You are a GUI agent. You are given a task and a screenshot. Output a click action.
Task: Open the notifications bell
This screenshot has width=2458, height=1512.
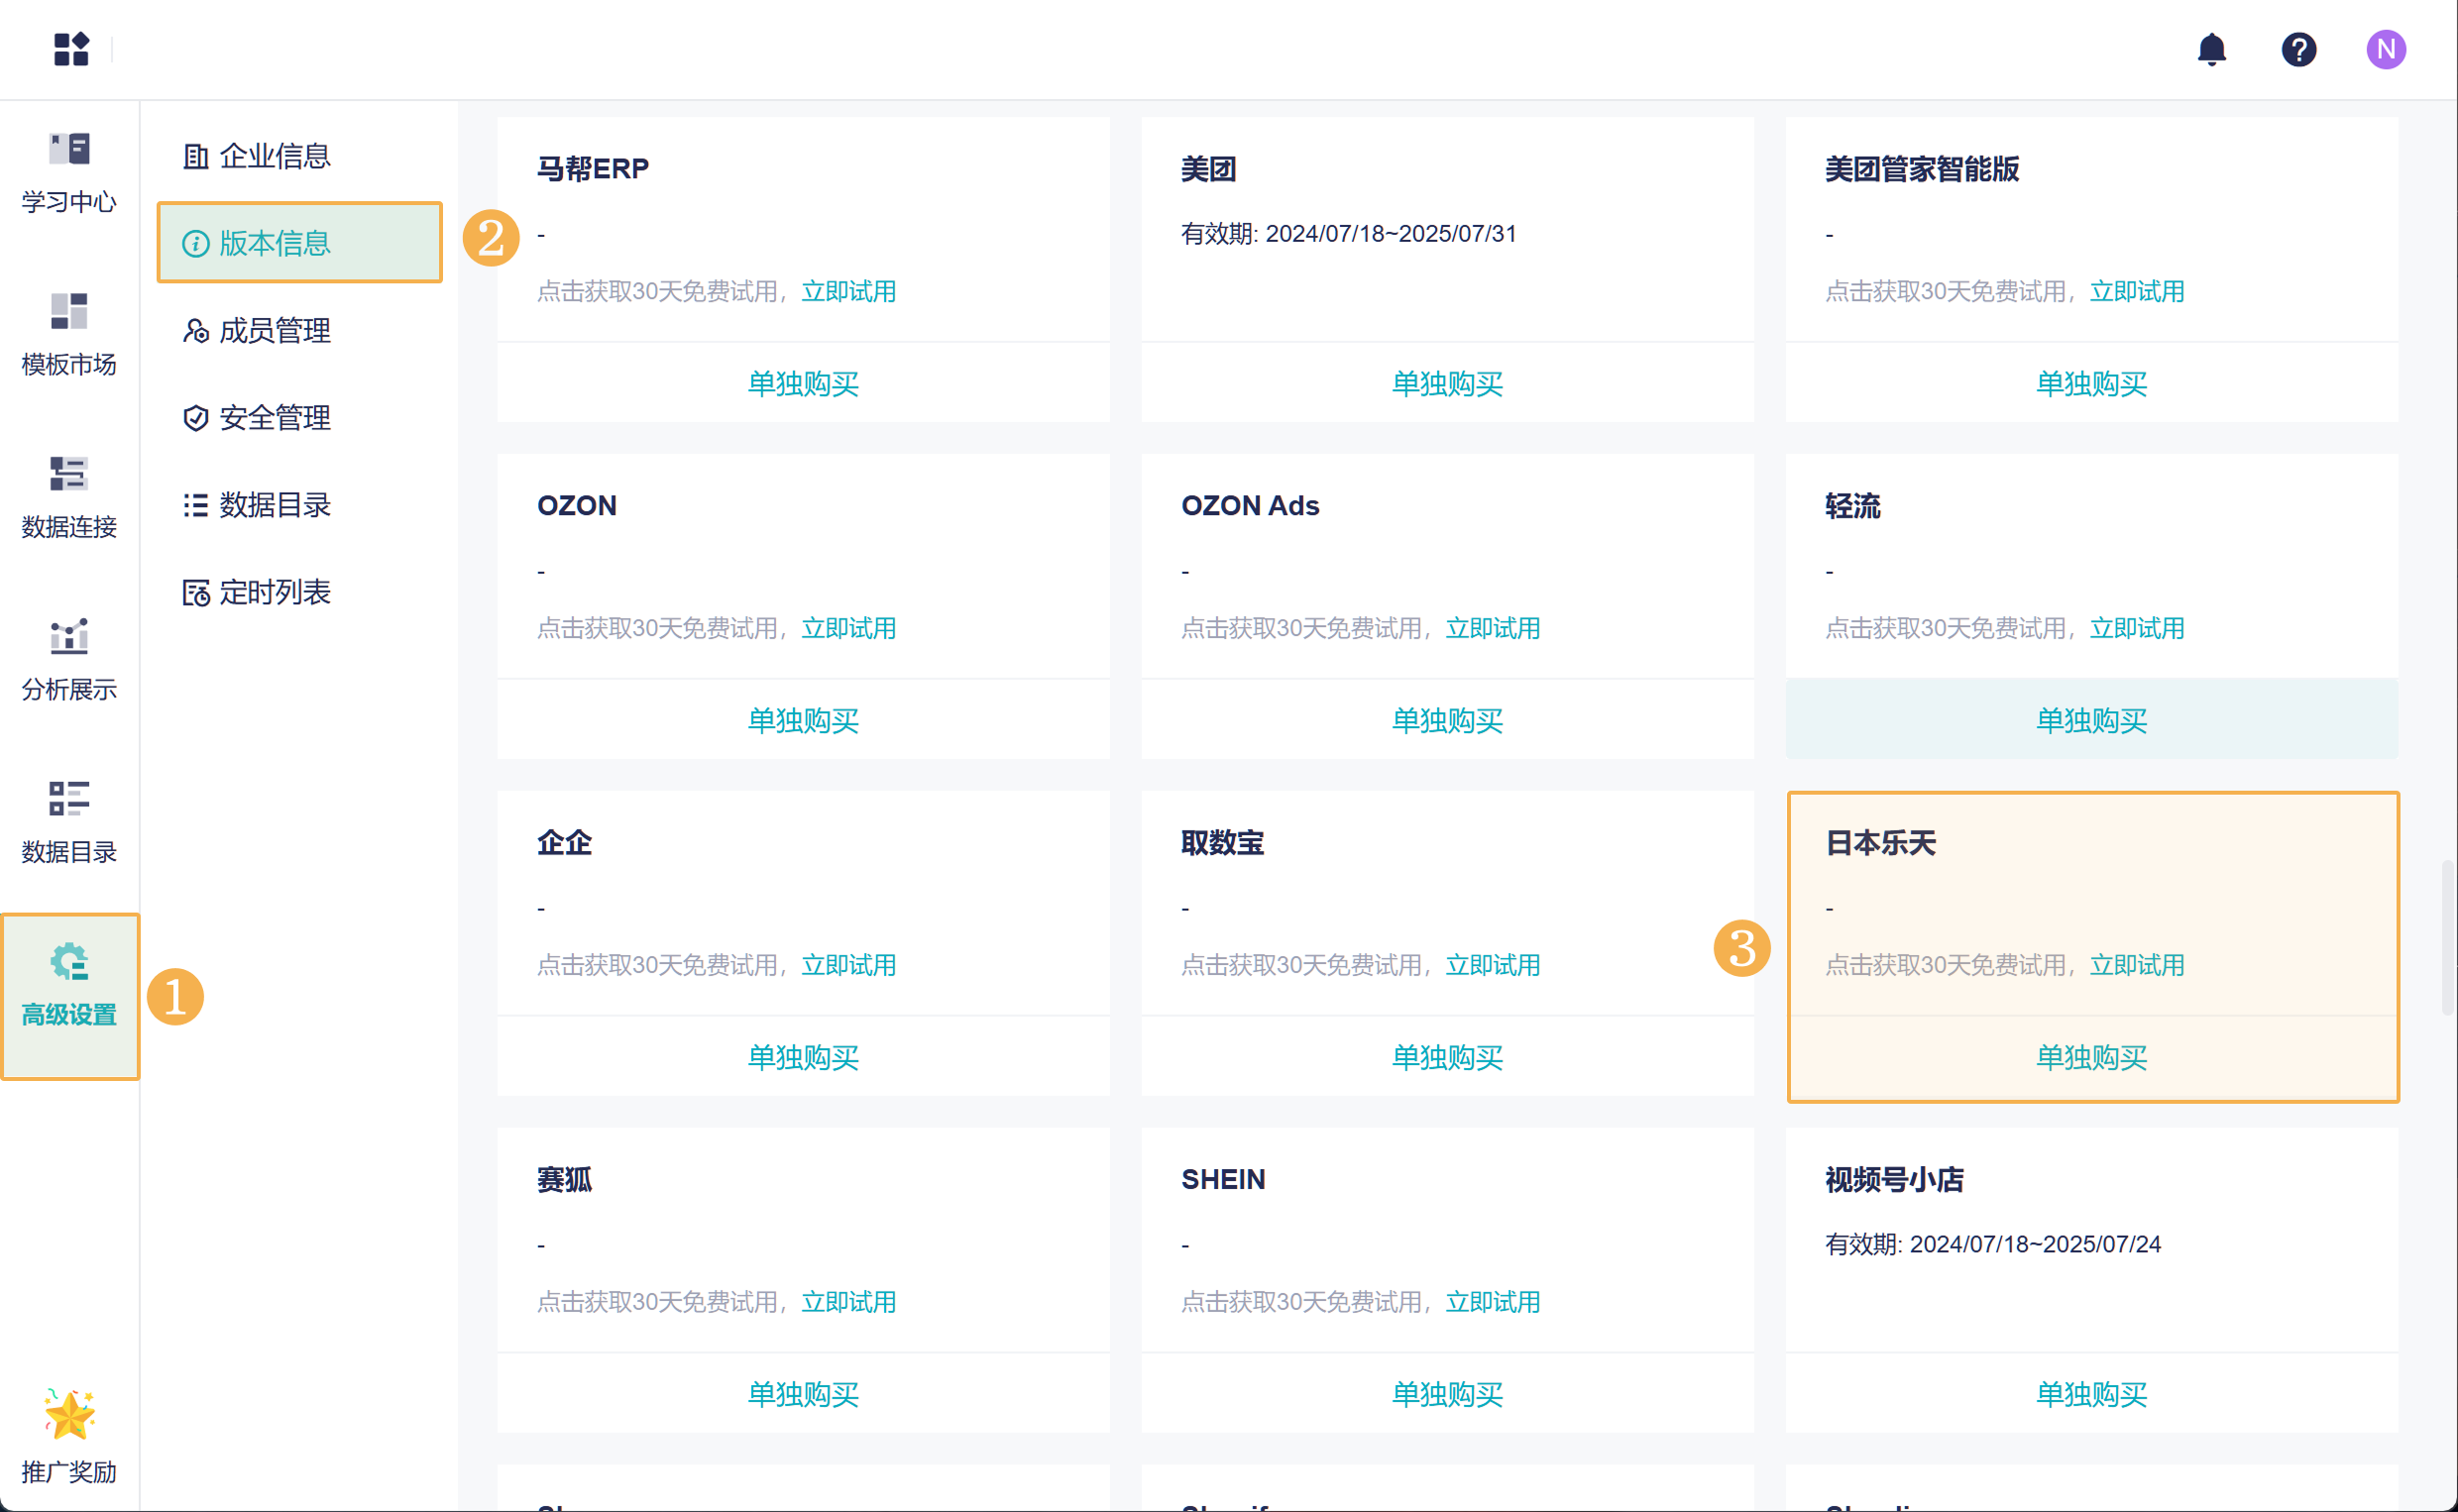tap(2211, 49)
